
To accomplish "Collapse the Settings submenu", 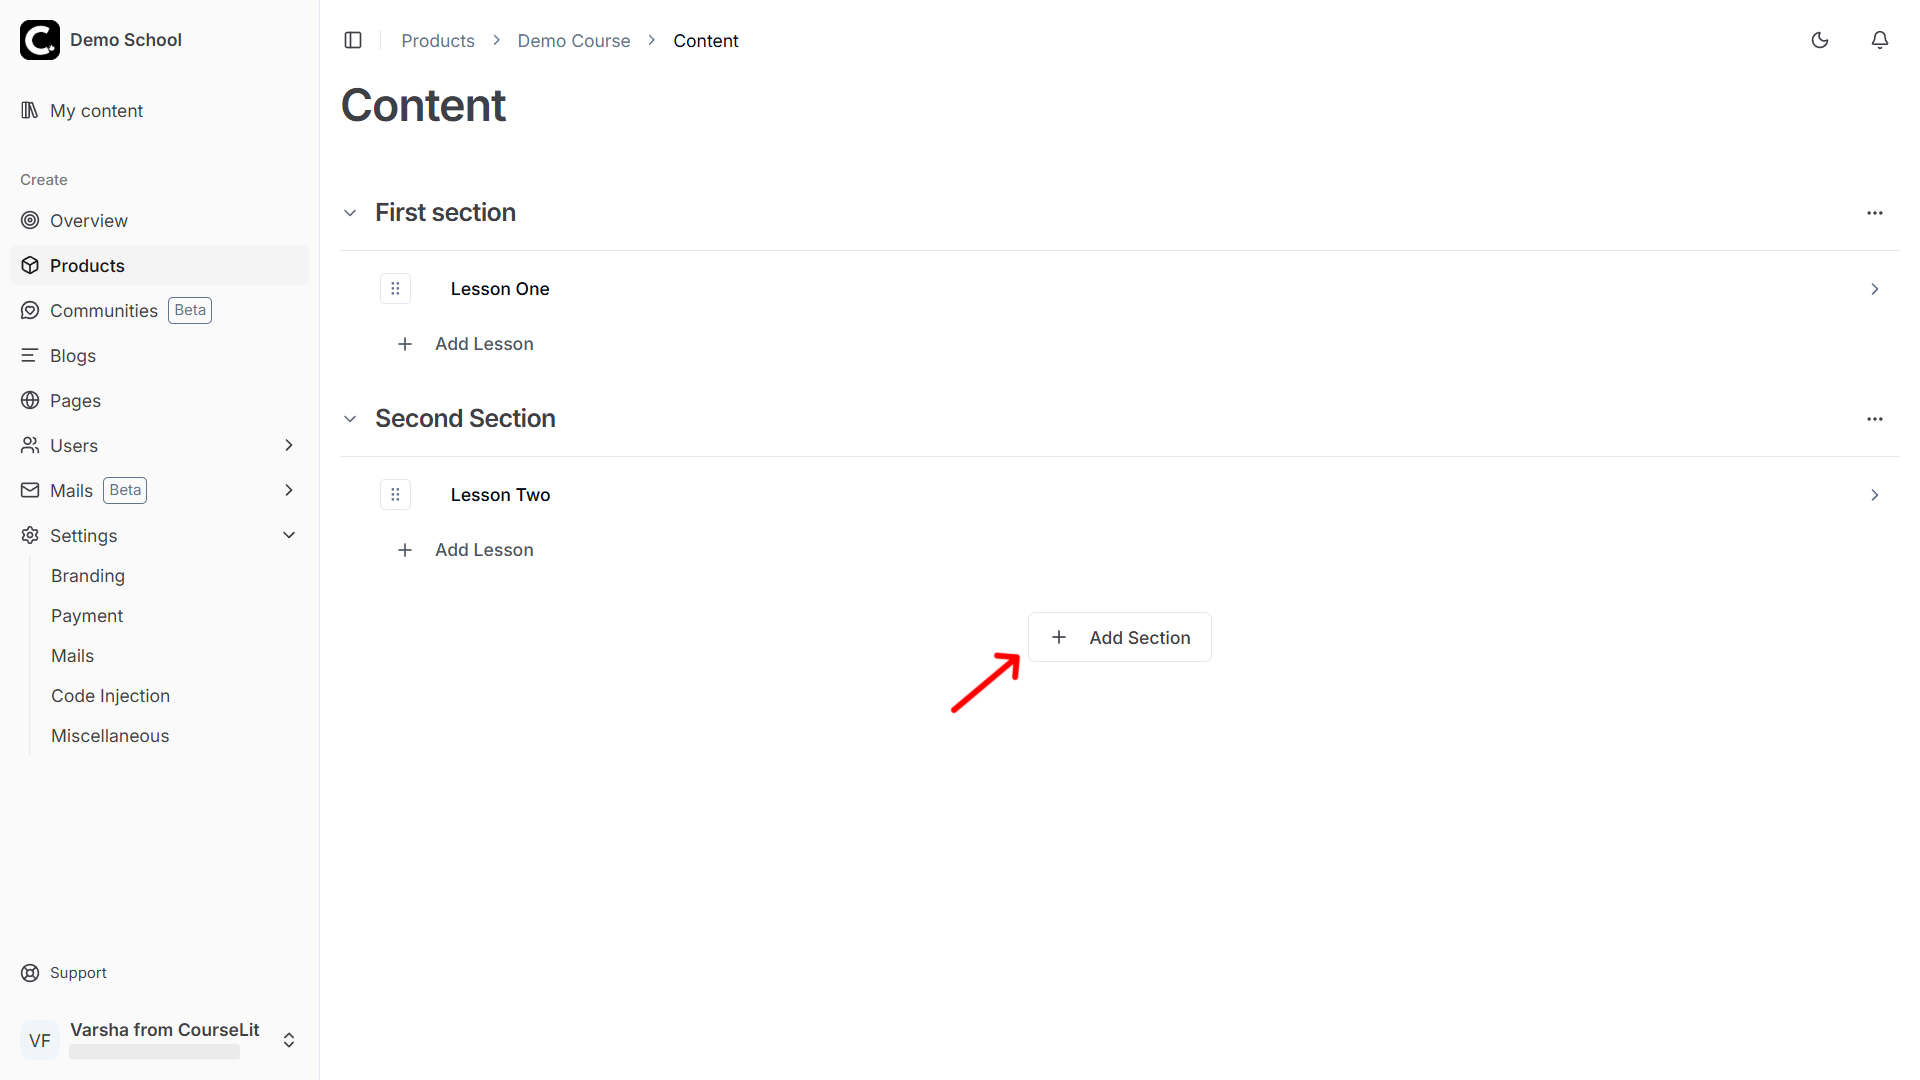I will click(289, 535).
